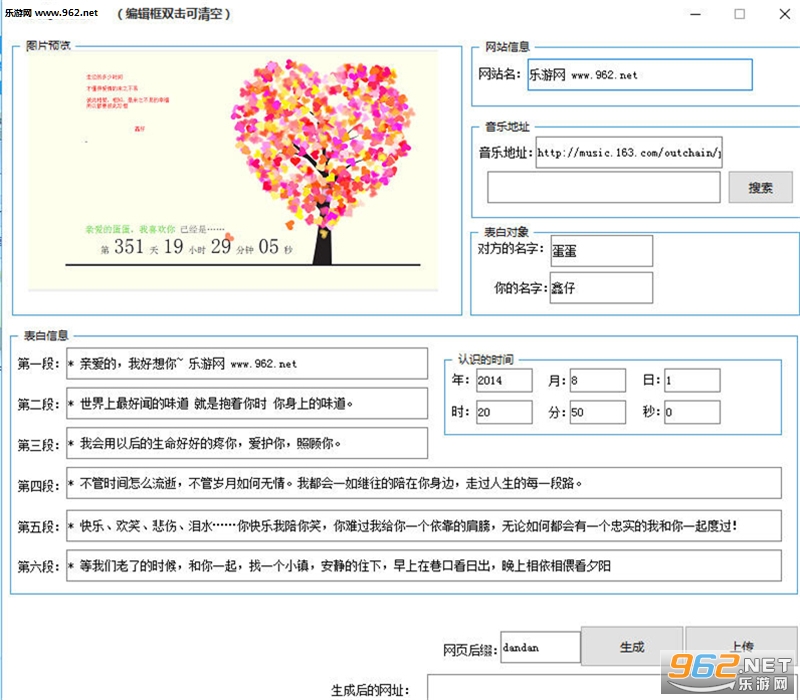The height and width of the screenshot is (700, 800).
Task: Click the 网页后缀 field containing dandan
Action: point(540,647)
